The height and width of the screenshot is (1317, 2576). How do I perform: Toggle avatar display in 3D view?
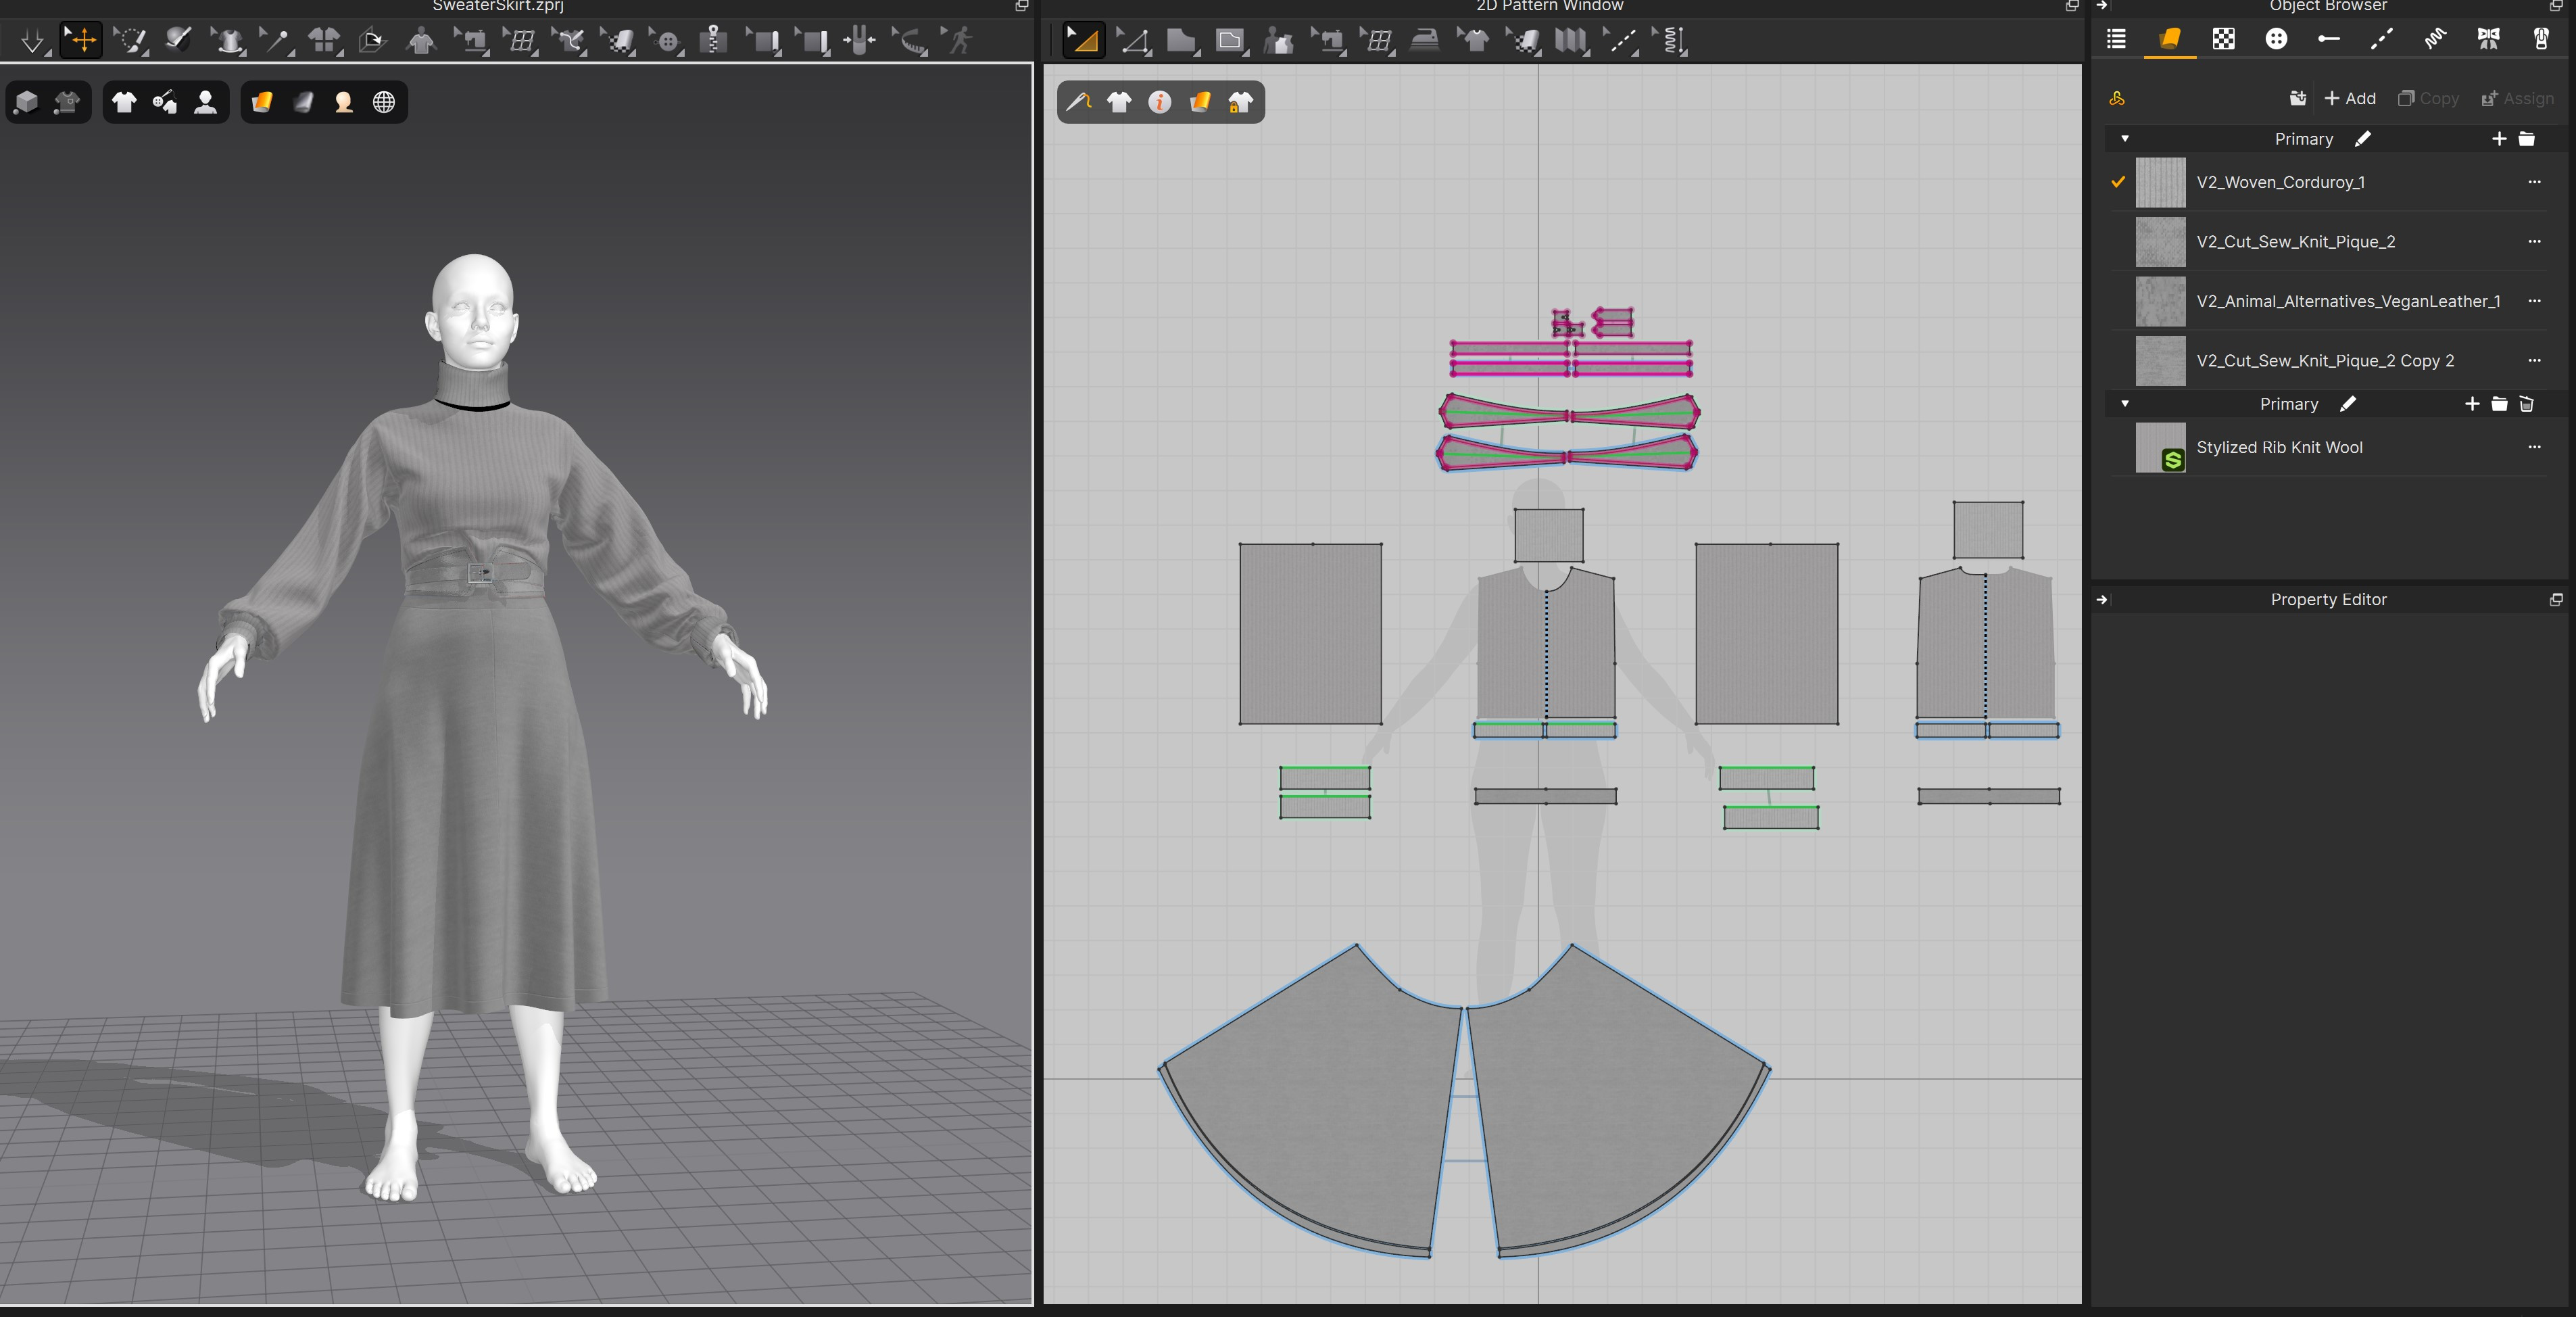(x=205, y=102)
